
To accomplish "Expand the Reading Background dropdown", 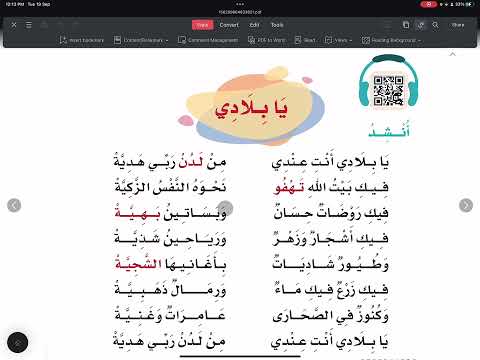I will [391, 40].
